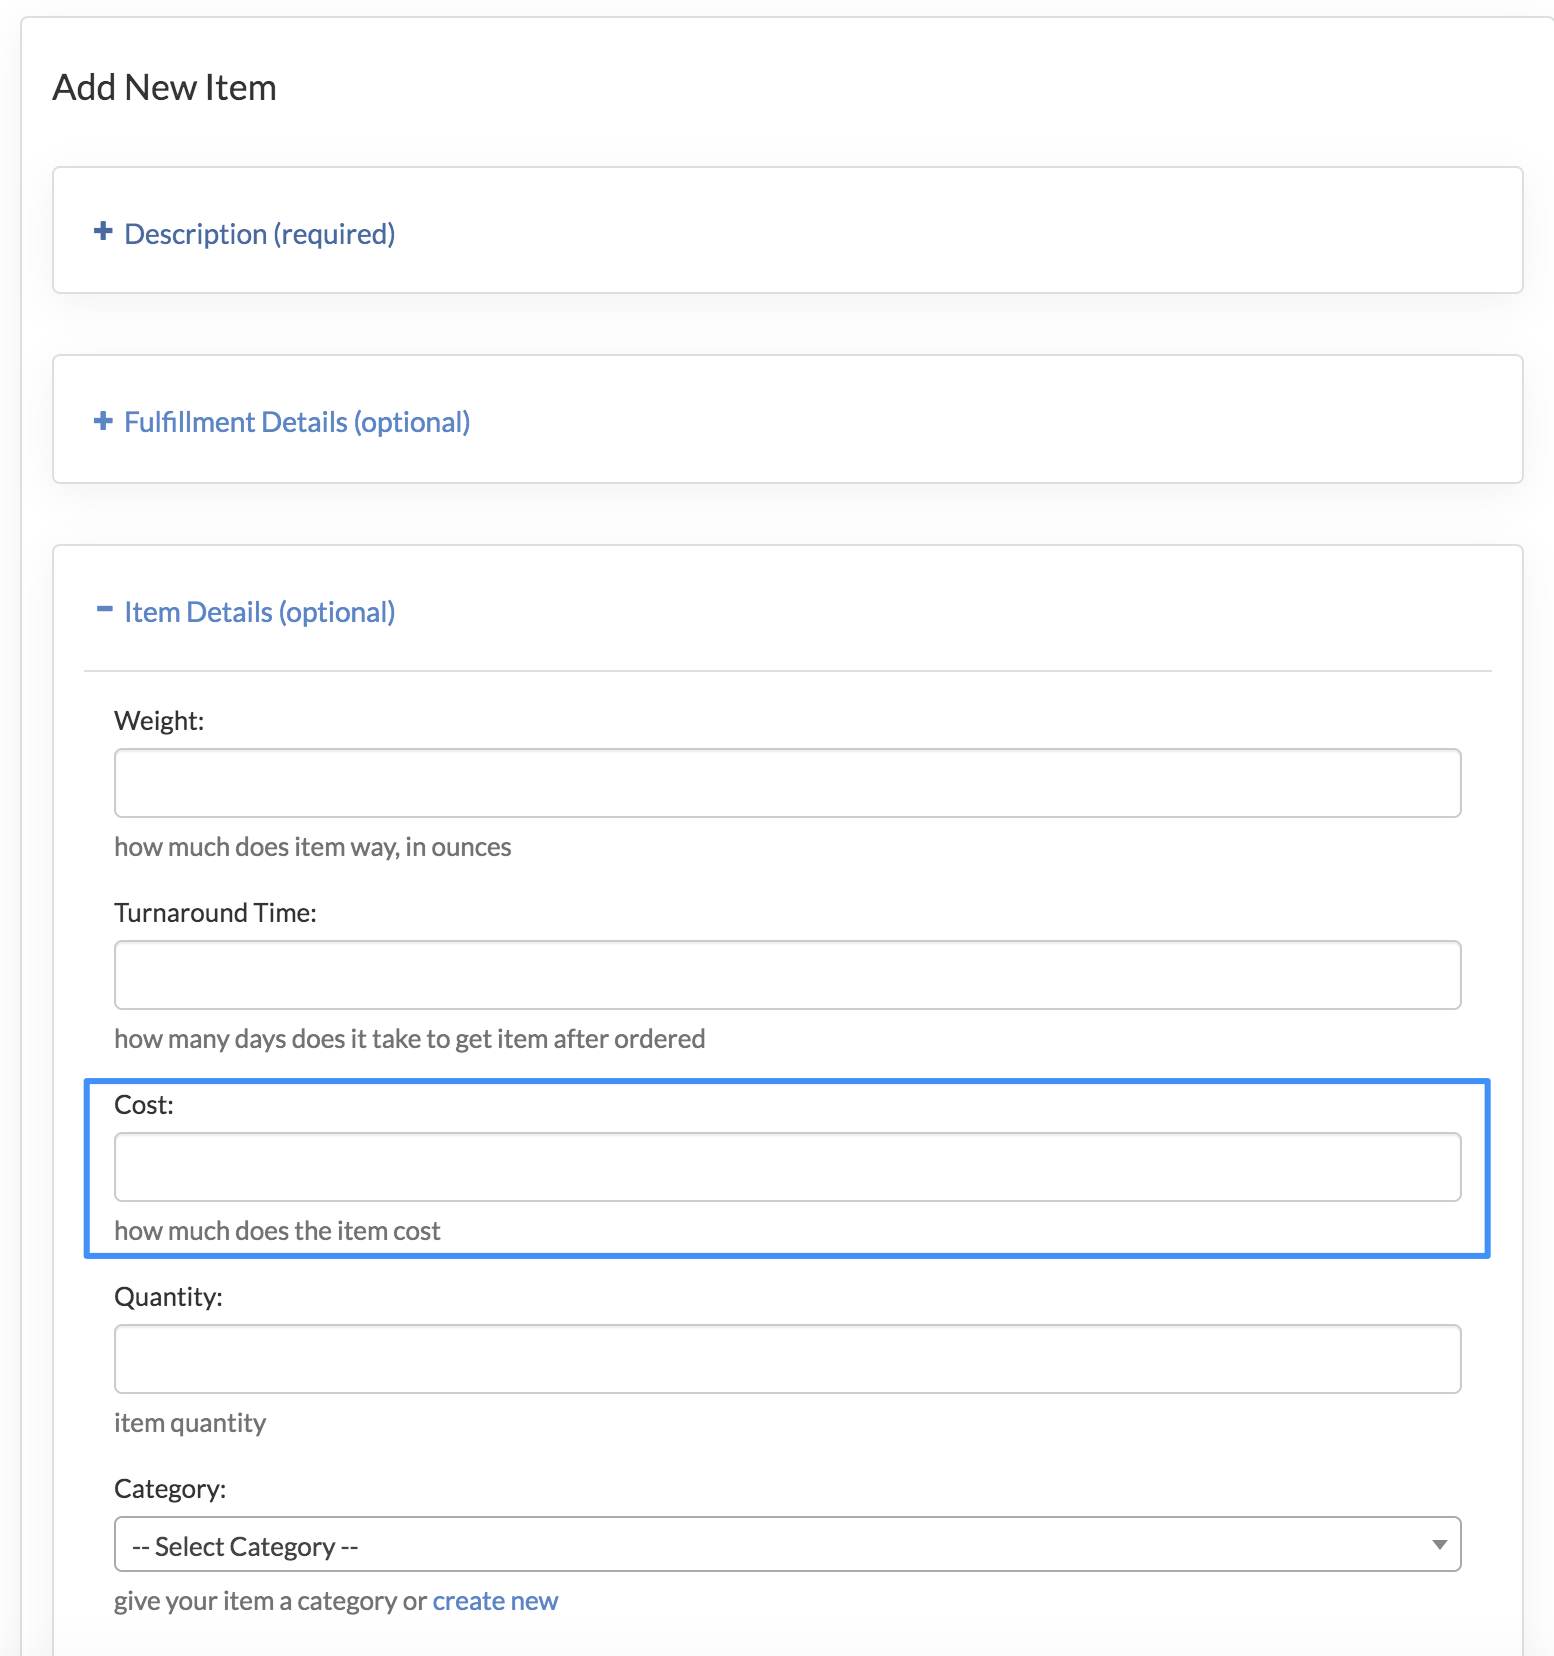Click the "Category:" field label

(170, 1489)
